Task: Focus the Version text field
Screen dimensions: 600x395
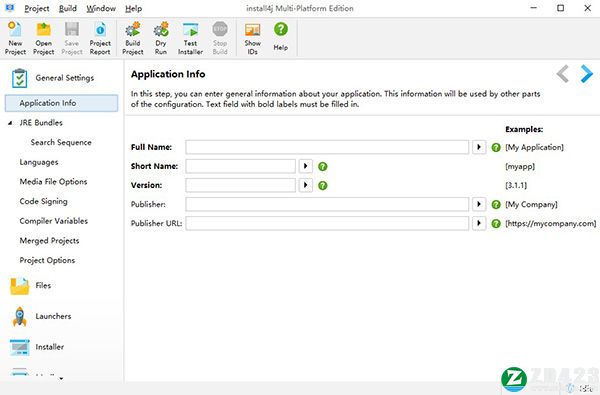Action: point(240,185)
